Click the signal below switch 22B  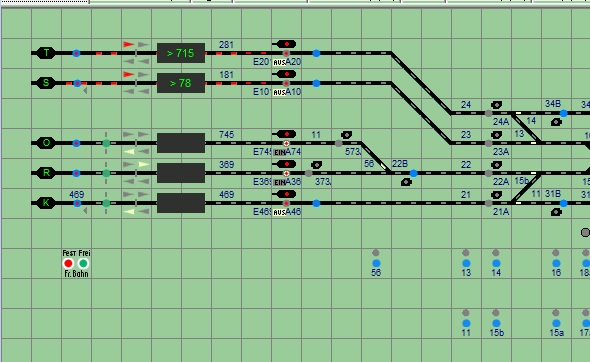[406, 183]
